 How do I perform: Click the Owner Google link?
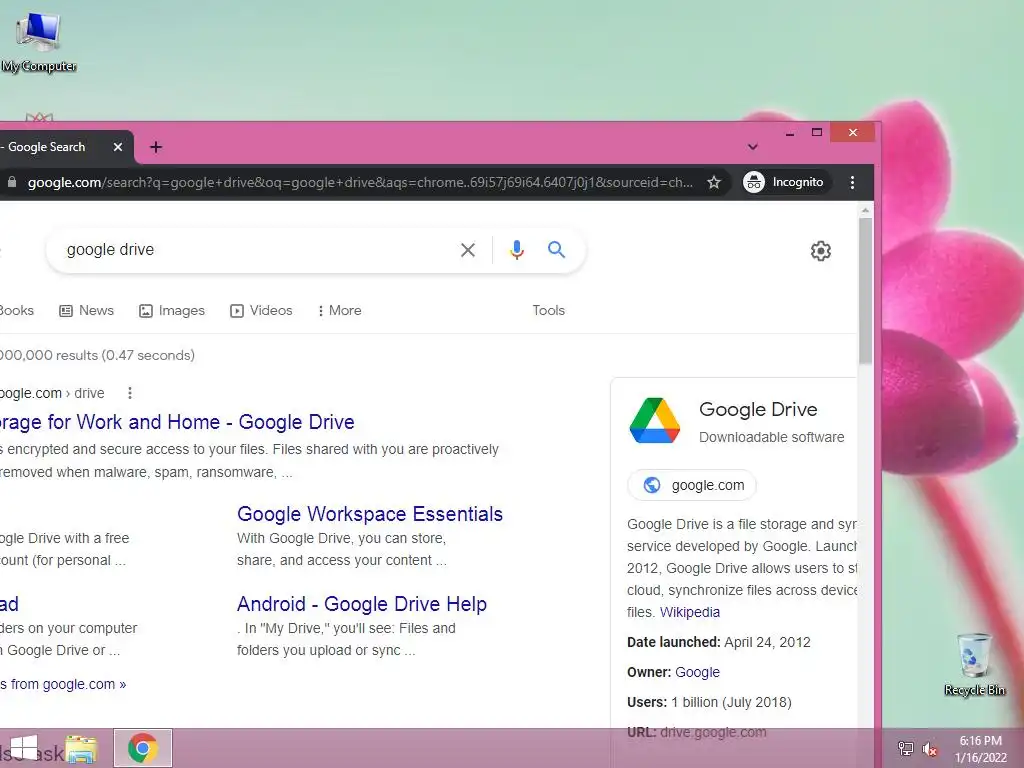[x=697, y=672]
